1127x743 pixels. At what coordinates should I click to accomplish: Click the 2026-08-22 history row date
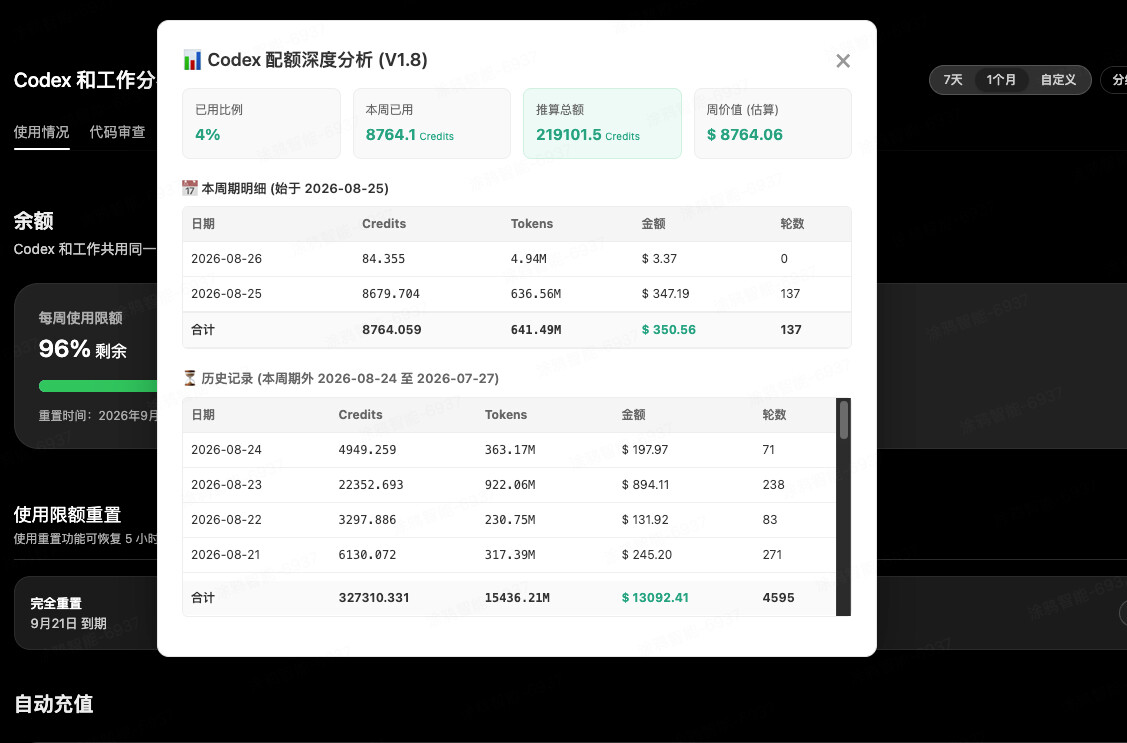tap(226, 520)
